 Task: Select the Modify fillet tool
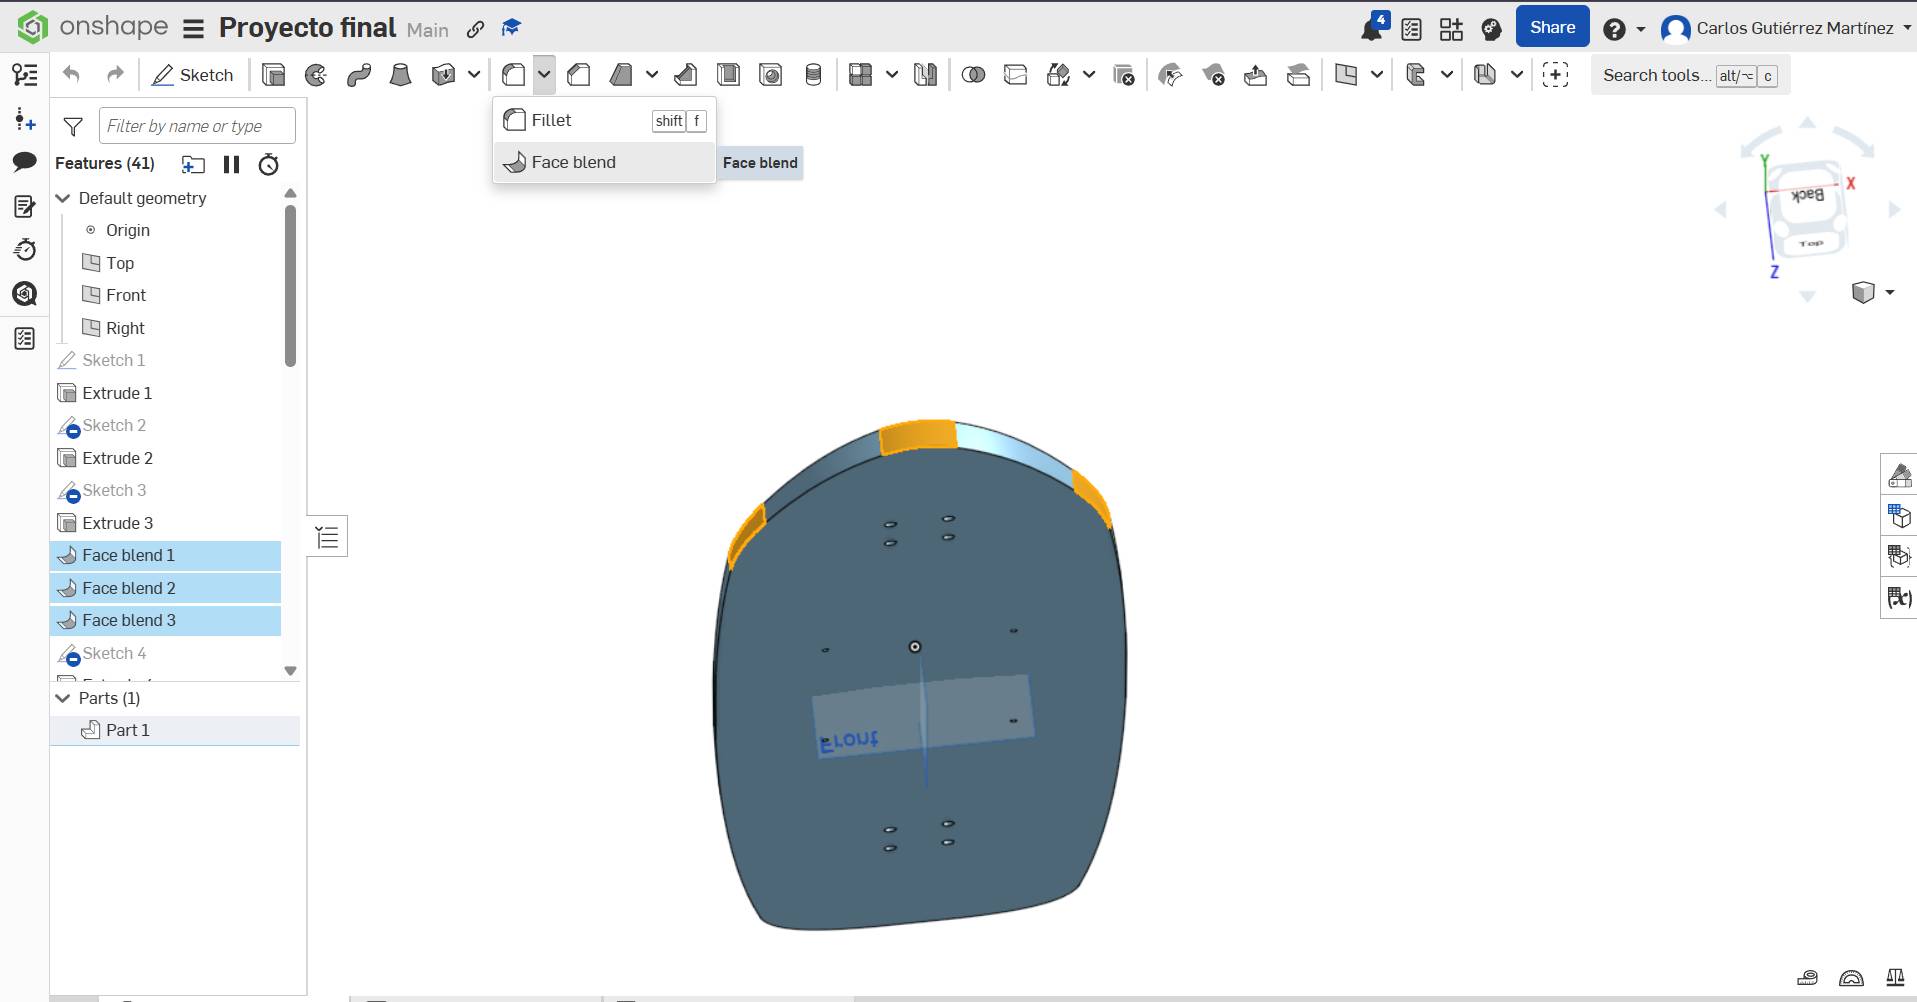[x=1170, y=75]
